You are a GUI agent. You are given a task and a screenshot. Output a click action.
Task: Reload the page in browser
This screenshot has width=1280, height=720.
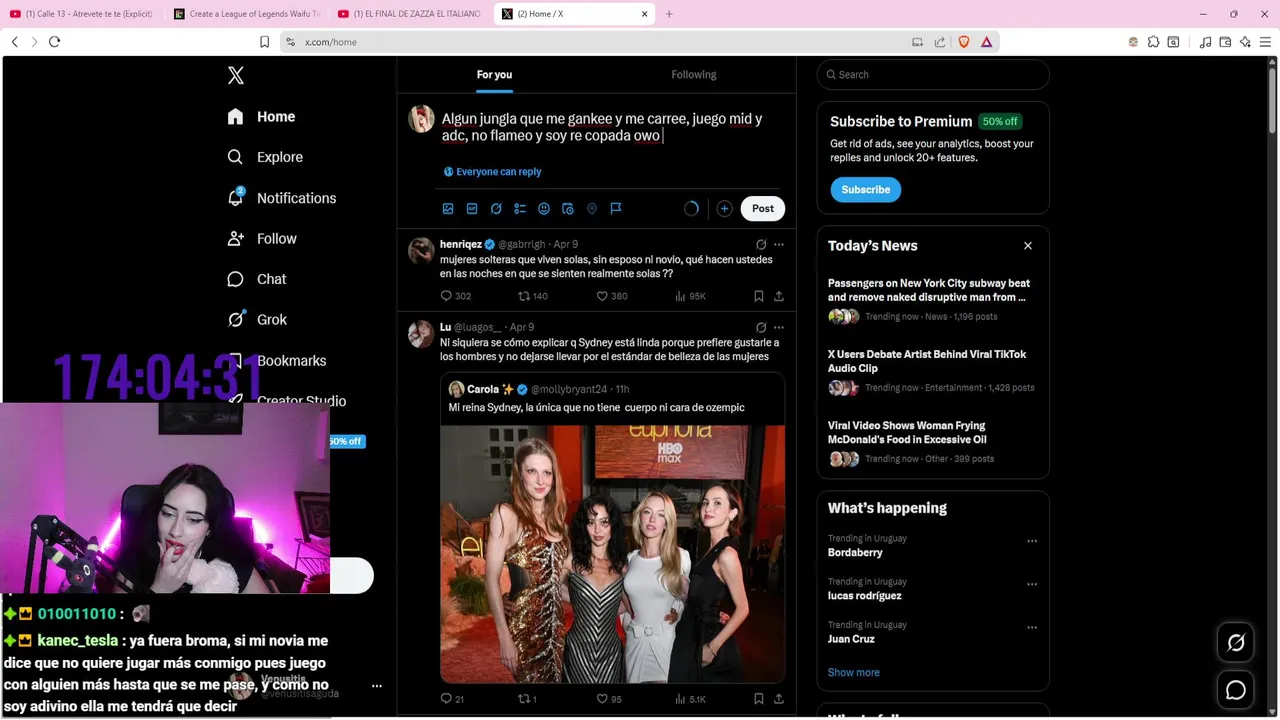[54, 42]
